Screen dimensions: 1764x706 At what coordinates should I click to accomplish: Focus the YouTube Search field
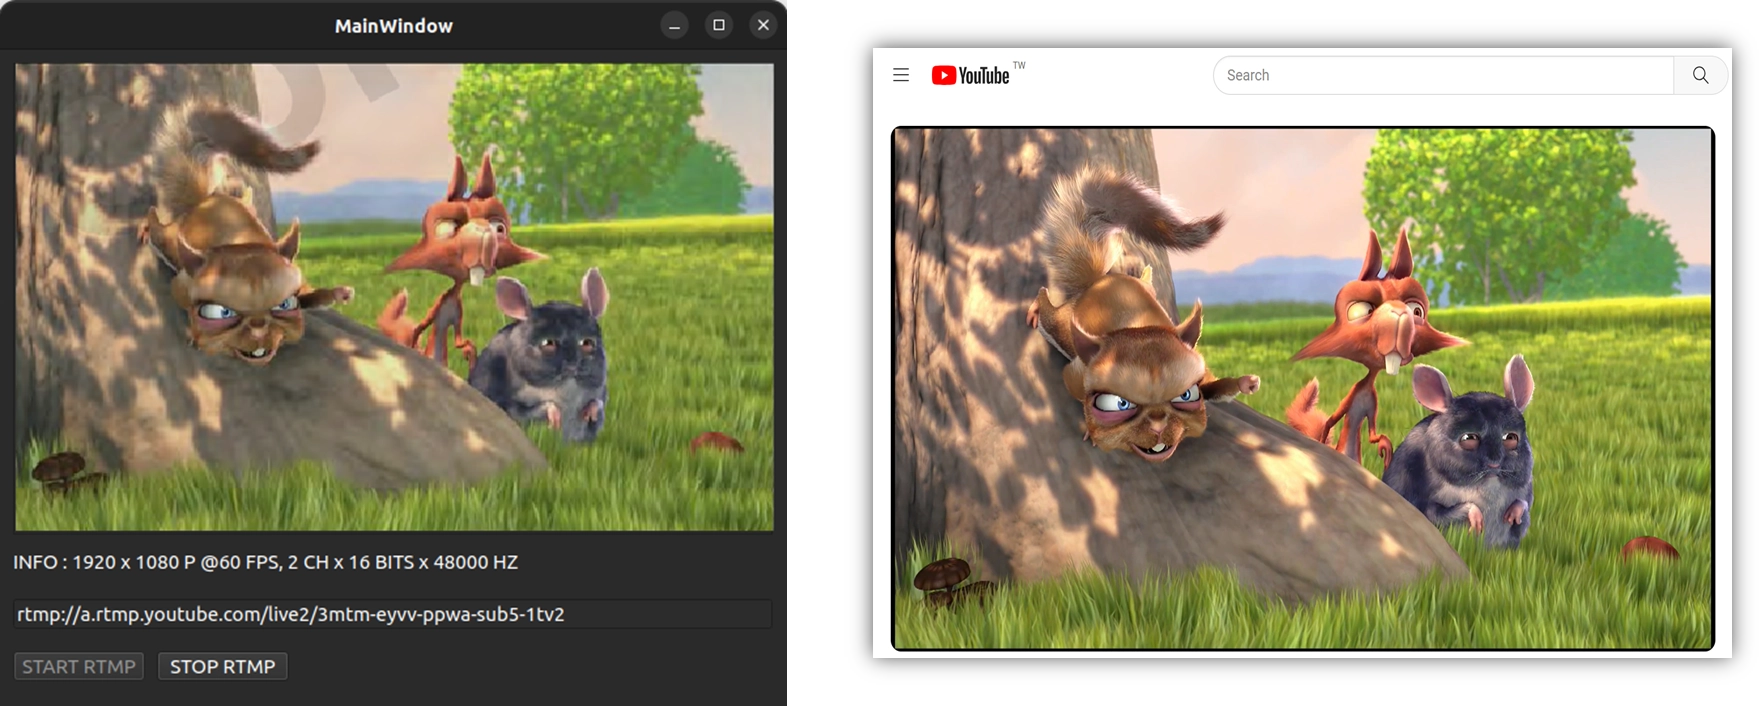(1443, 75)
